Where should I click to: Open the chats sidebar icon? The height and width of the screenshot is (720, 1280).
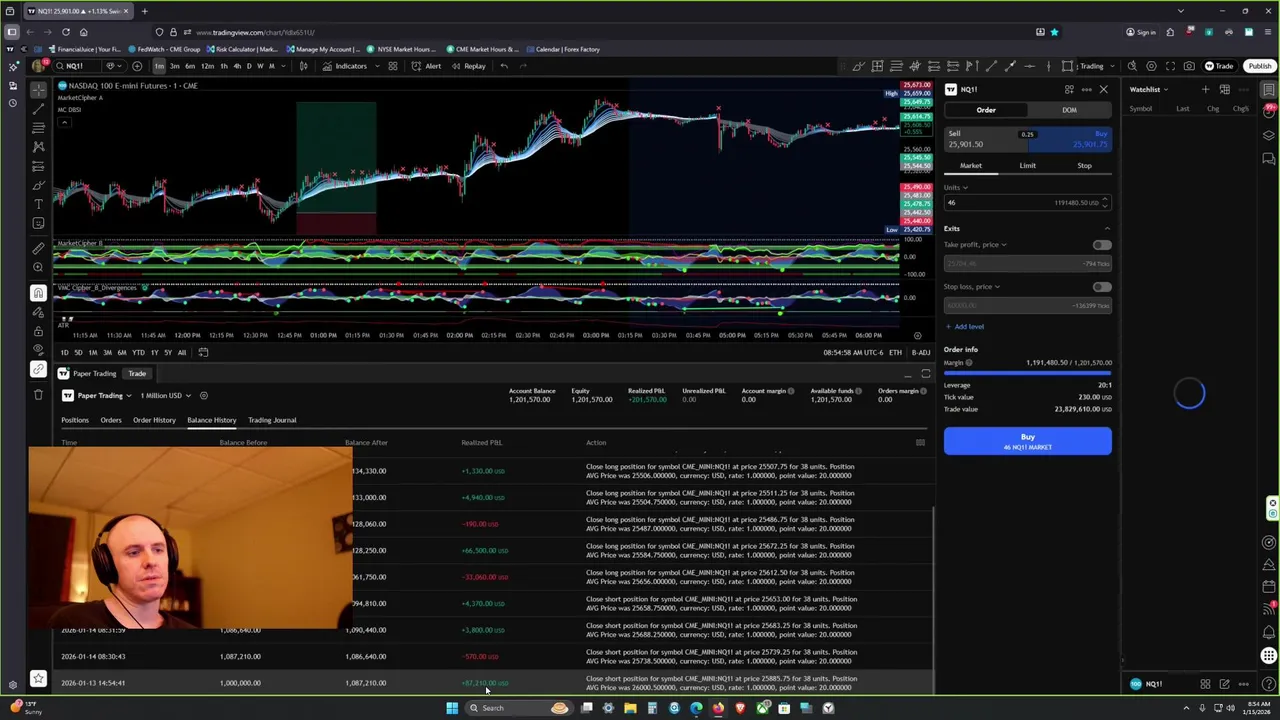[x=1269, y=159]
